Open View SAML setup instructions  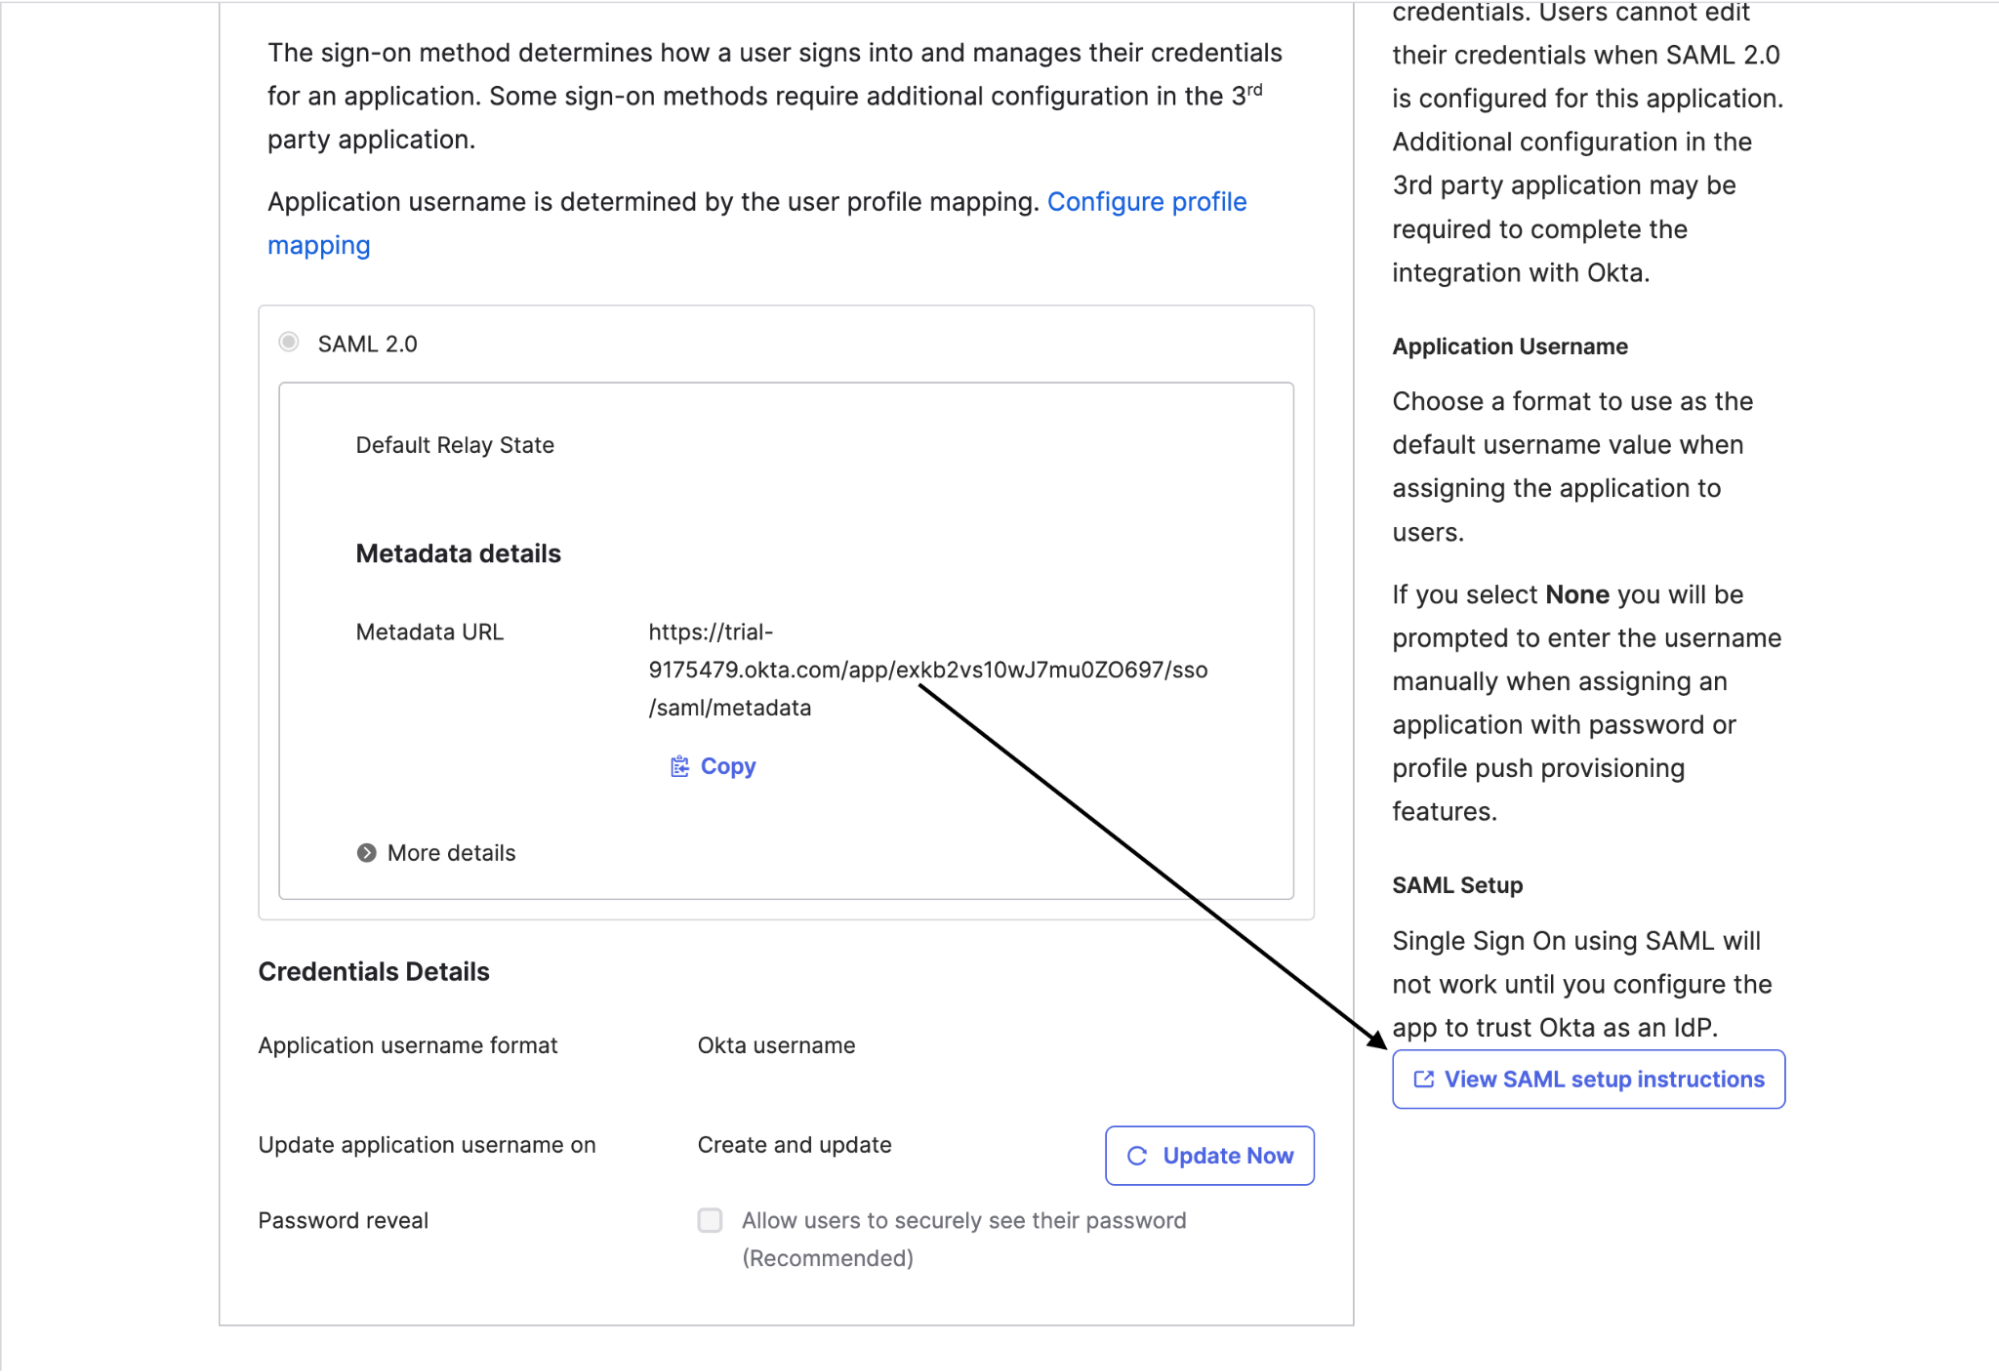[x=1588, y=1079]
